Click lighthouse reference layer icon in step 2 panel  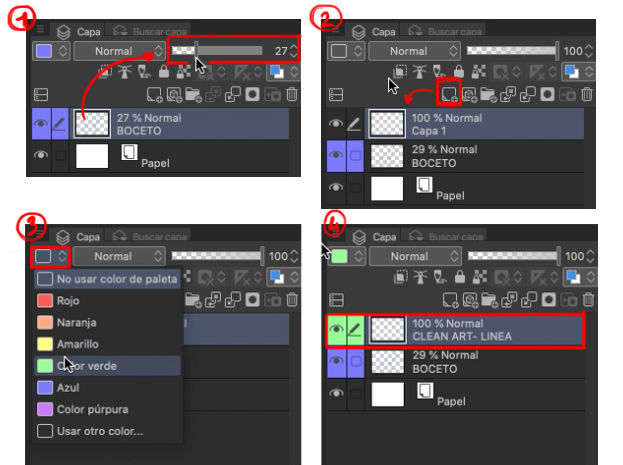419,72
